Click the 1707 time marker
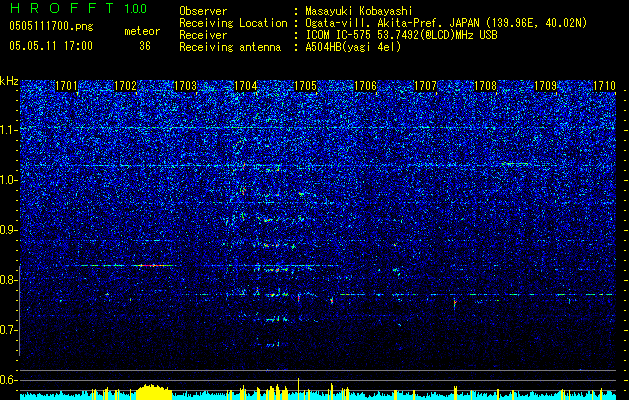The image size is (629, 400). 425,86
